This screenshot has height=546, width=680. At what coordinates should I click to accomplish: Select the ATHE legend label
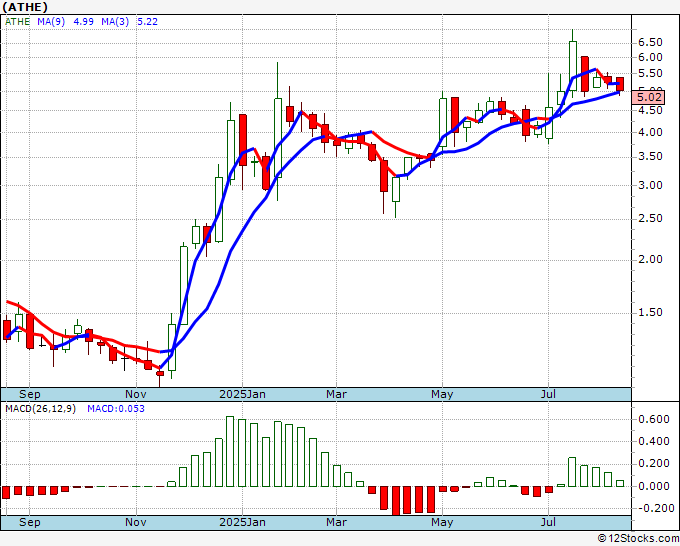tap(17, 22)
